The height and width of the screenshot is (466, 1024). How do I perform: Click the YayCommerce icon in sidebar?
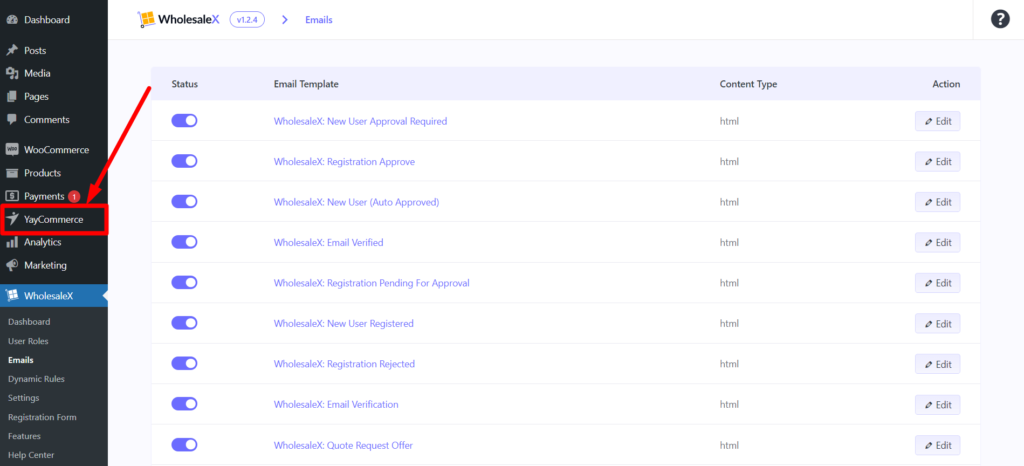pos(12,219)
